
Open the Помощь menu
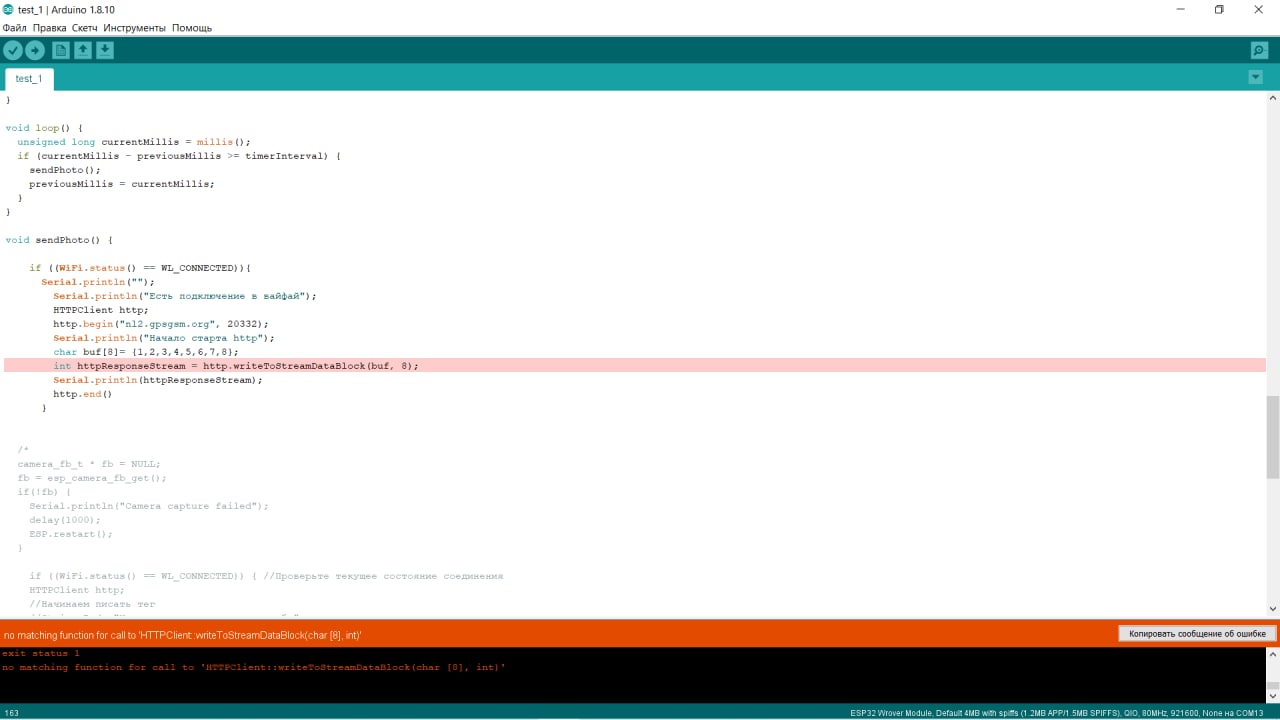192,28
